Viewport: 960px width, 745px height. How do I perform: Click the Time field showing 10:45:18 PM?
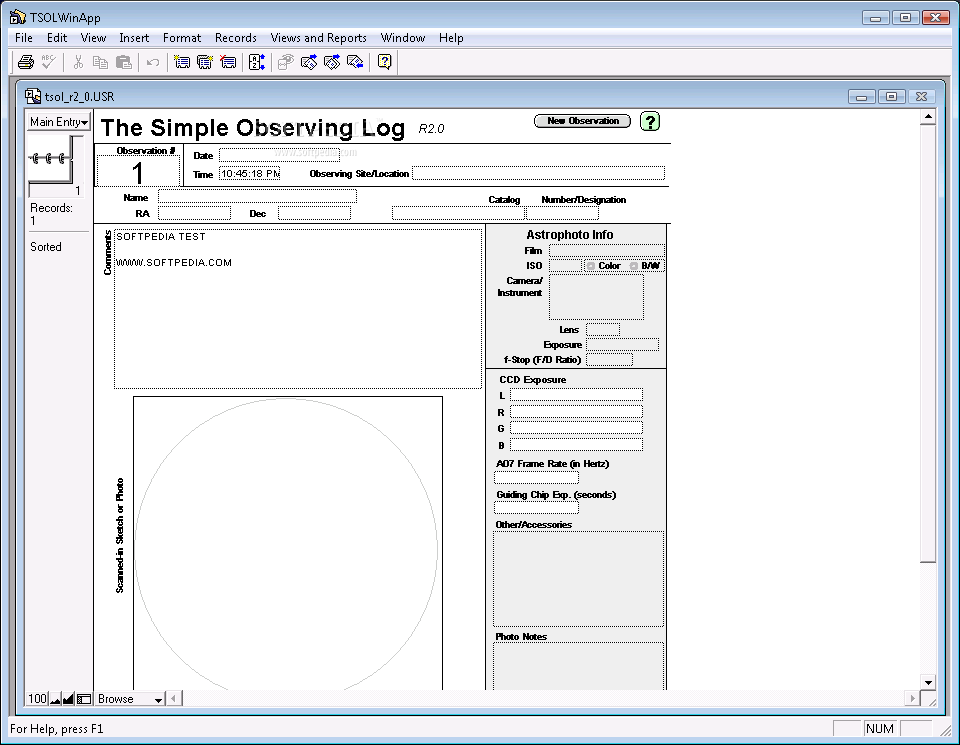point(250,174)
